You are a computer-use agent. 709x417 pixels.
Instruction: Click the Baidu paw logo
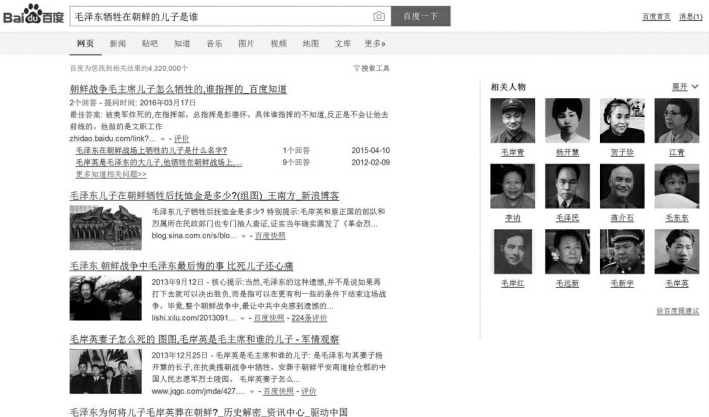tap(33, 15)
